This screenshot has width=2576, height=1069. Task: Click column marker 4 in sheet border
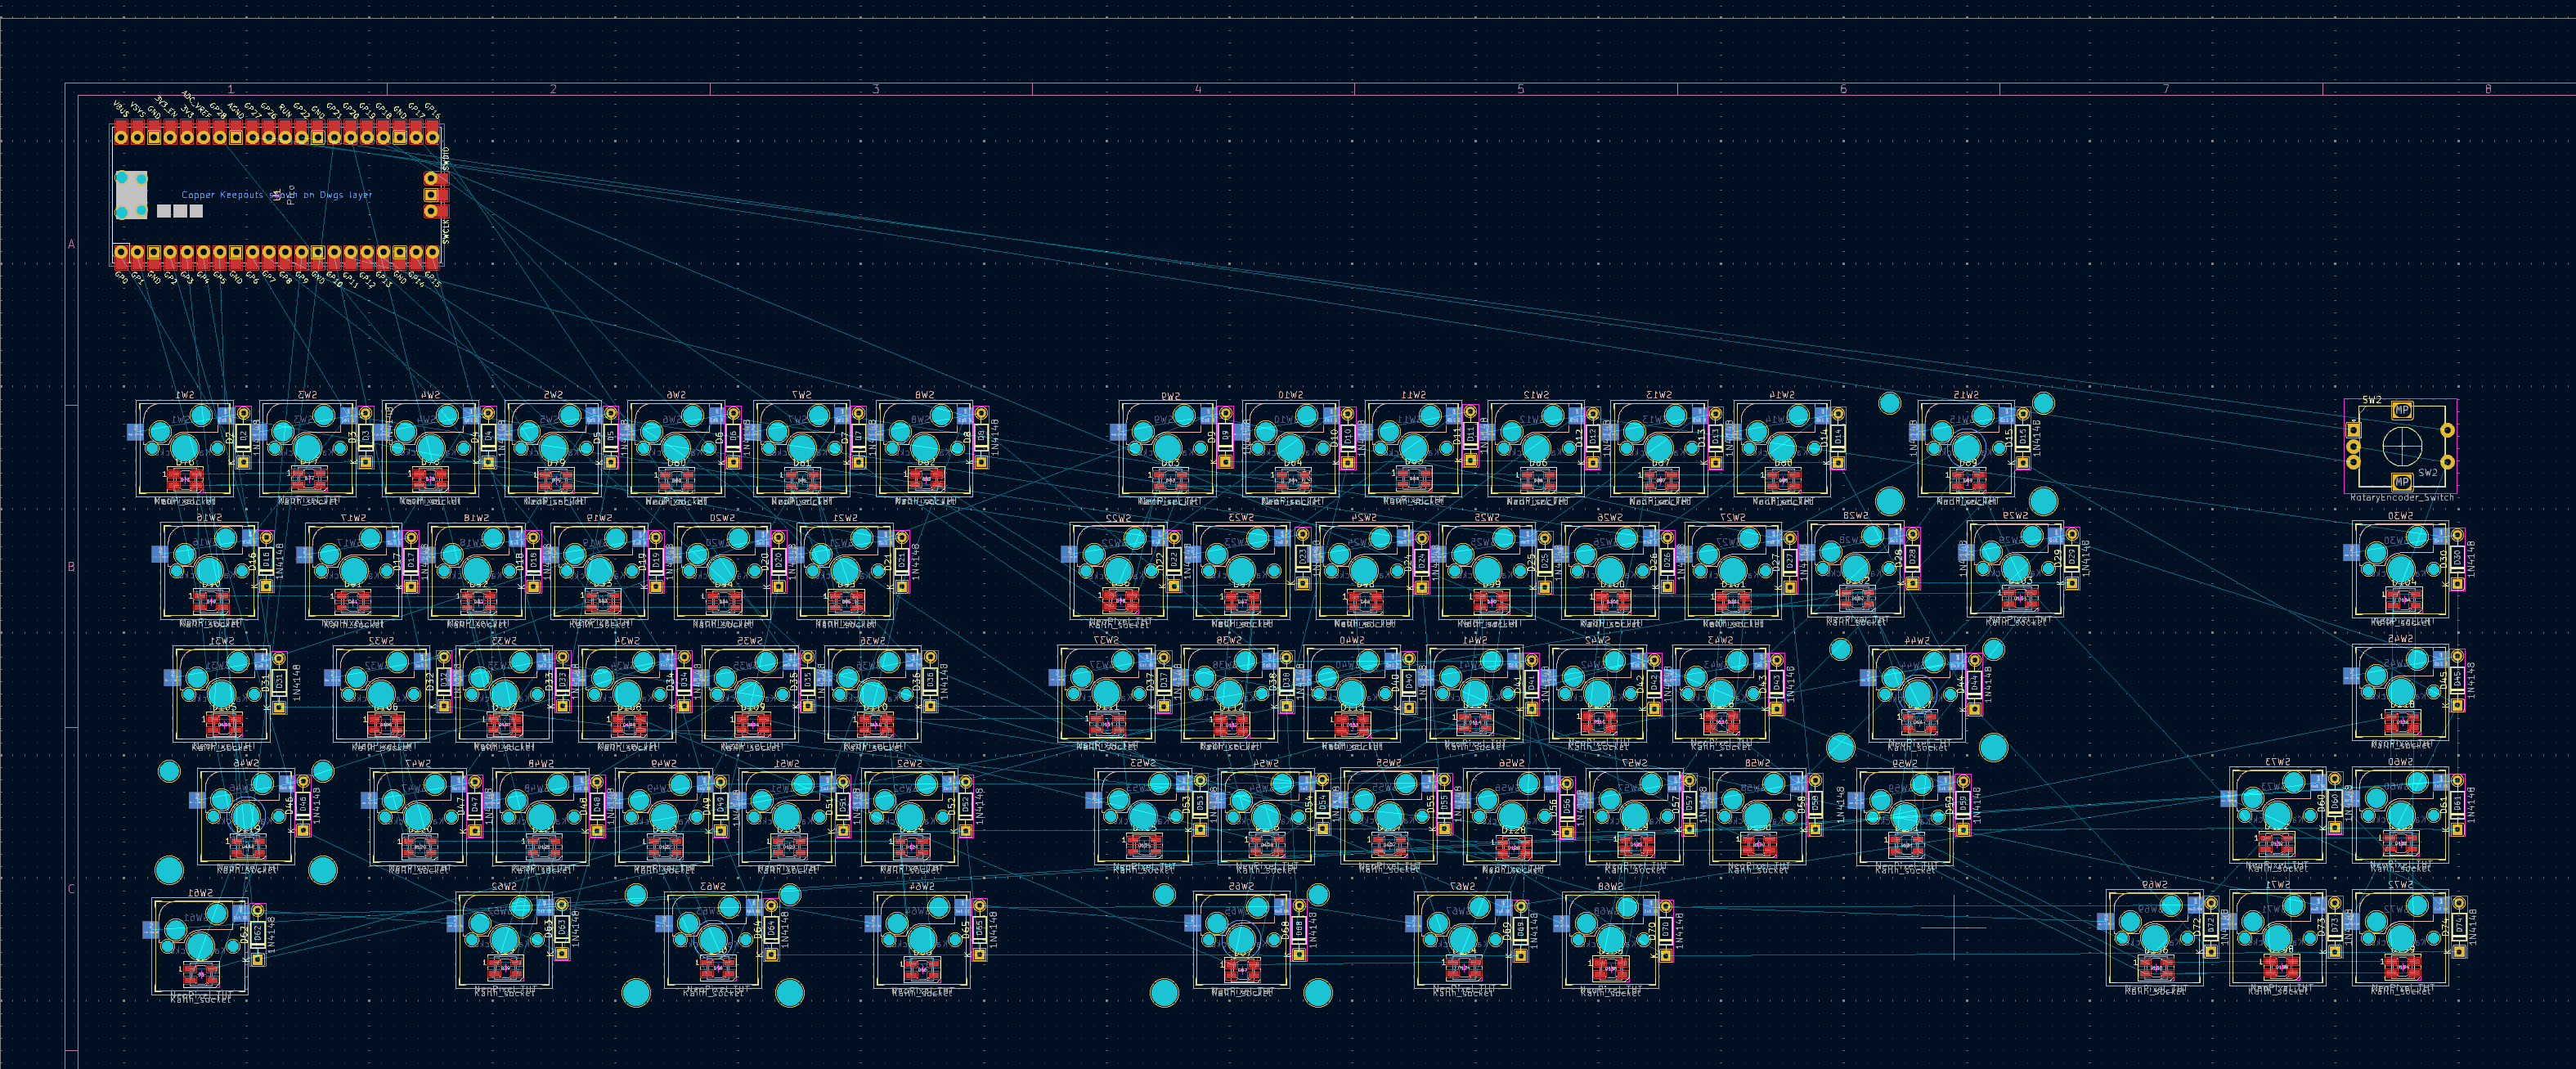[x=1198, y=89]
